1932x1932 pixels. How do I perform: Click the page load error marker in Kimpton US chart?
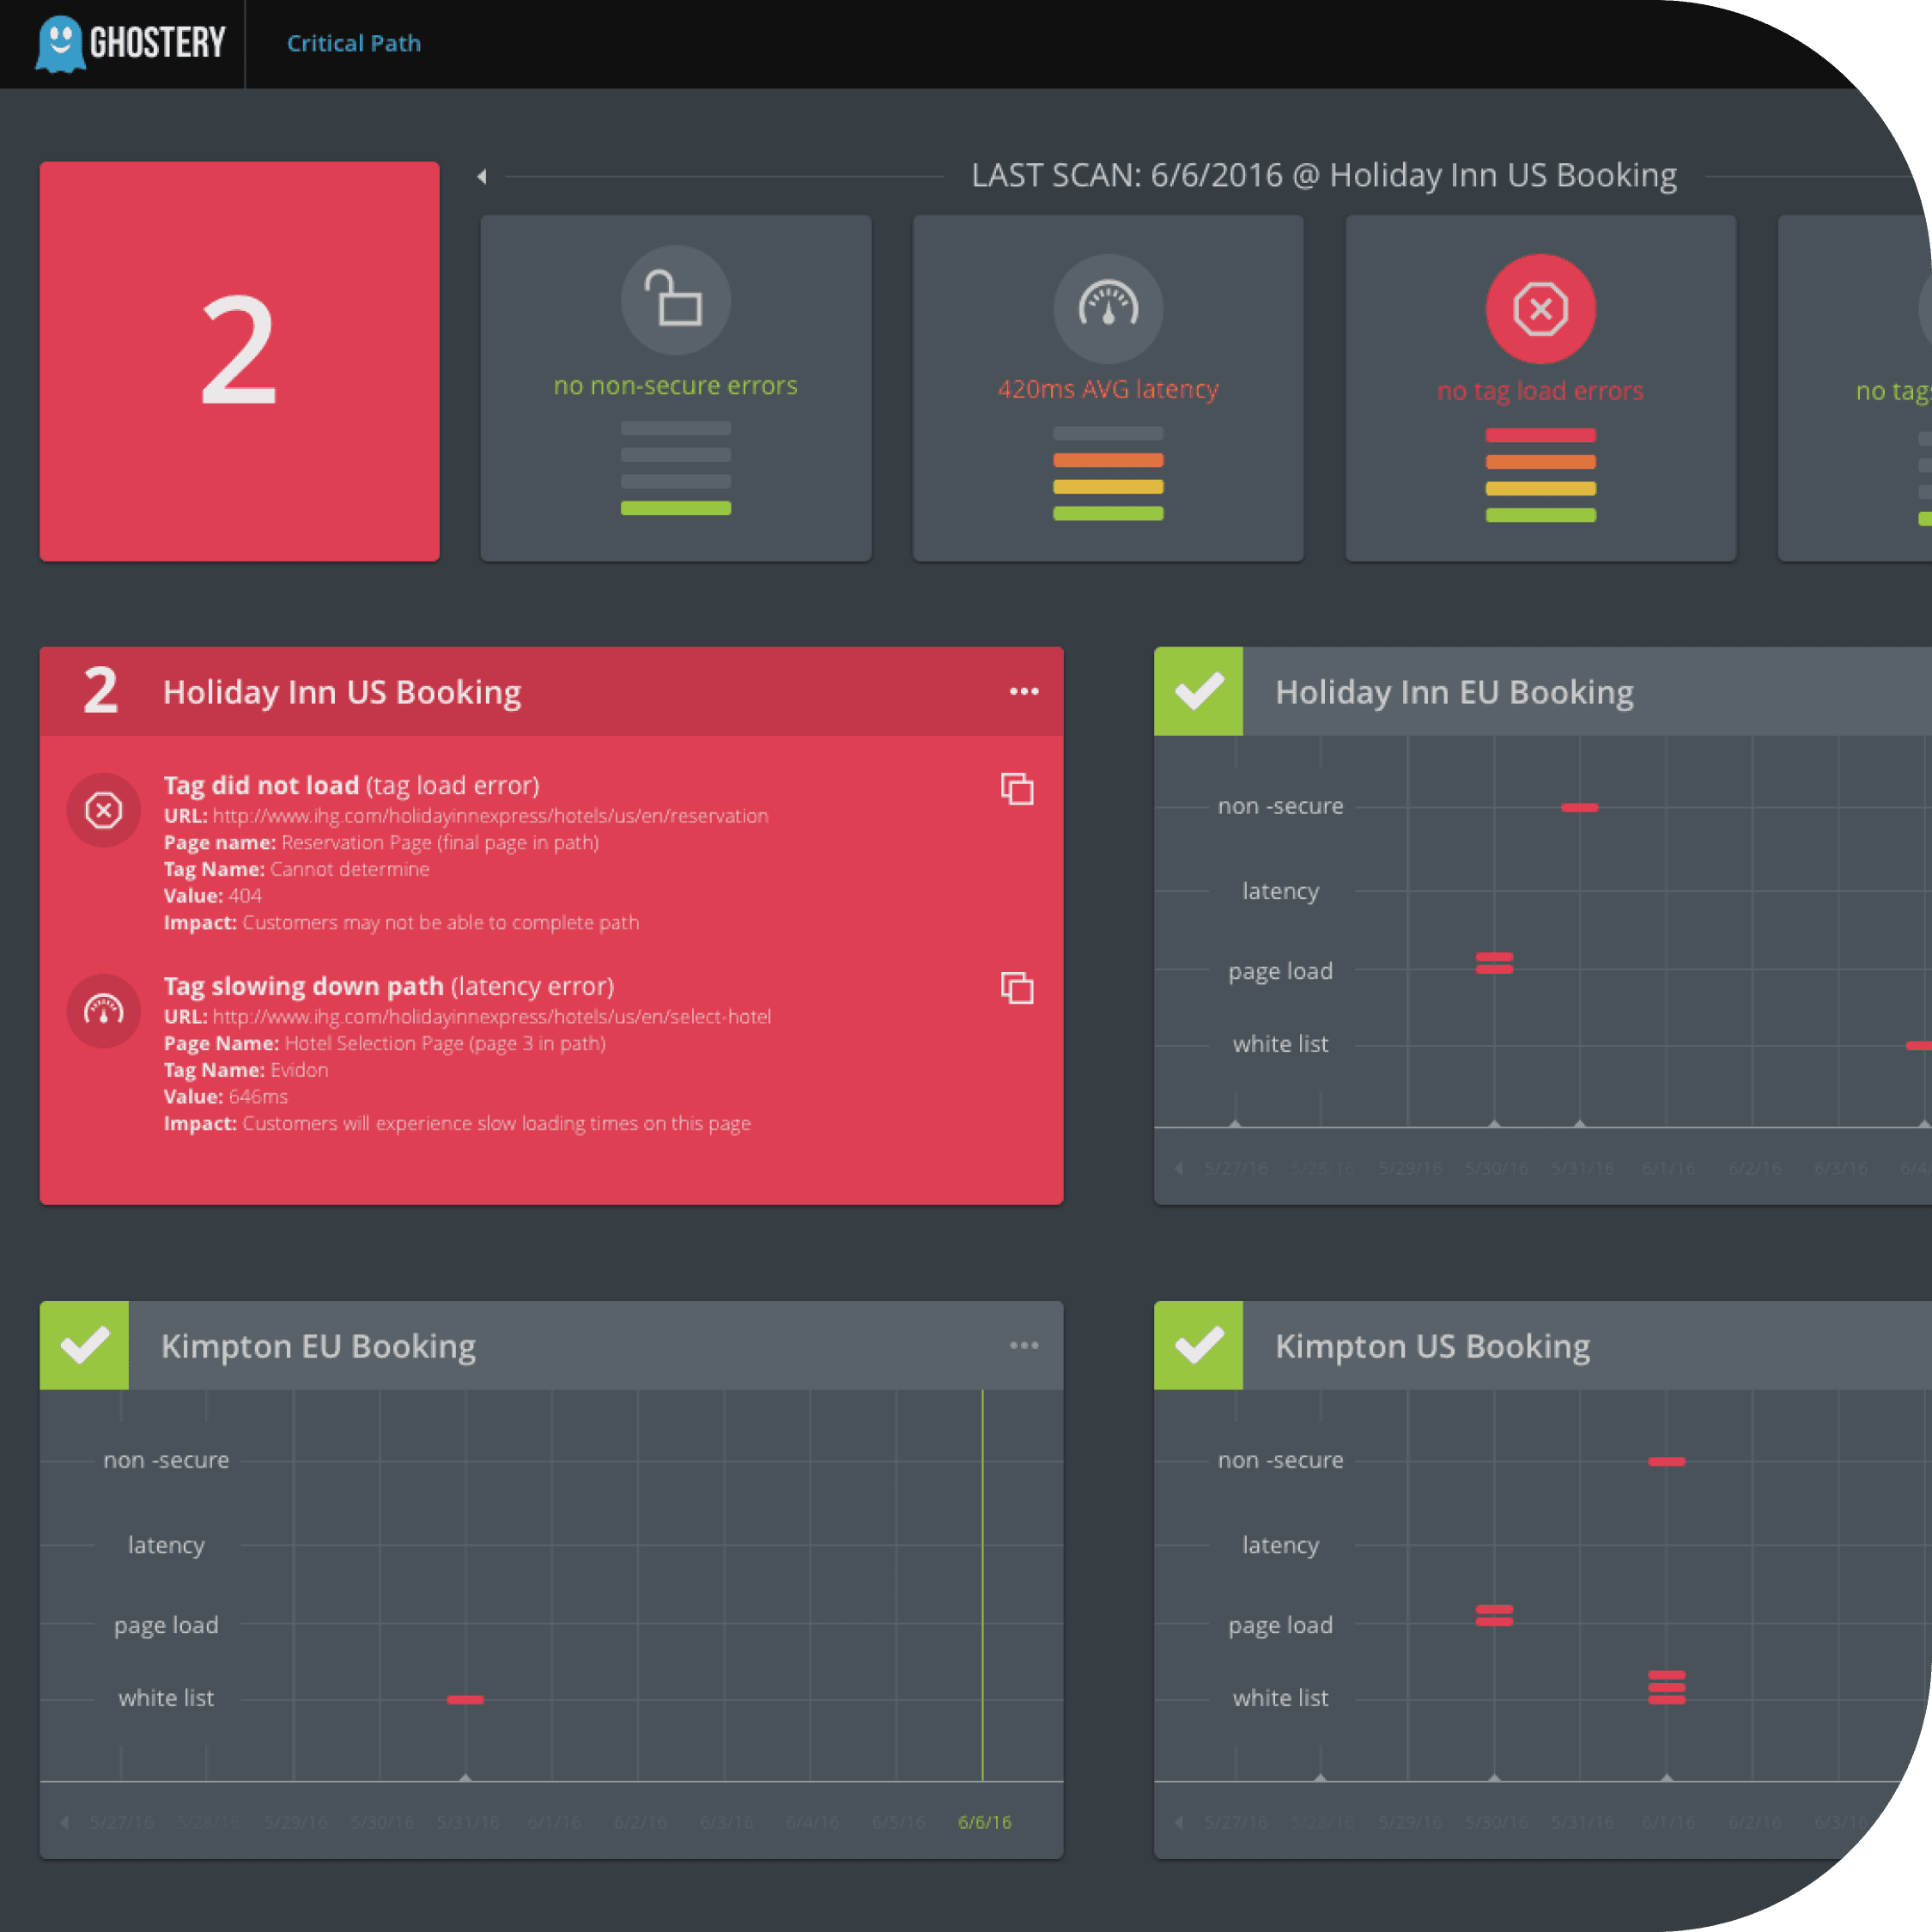pos(1494,1615)
